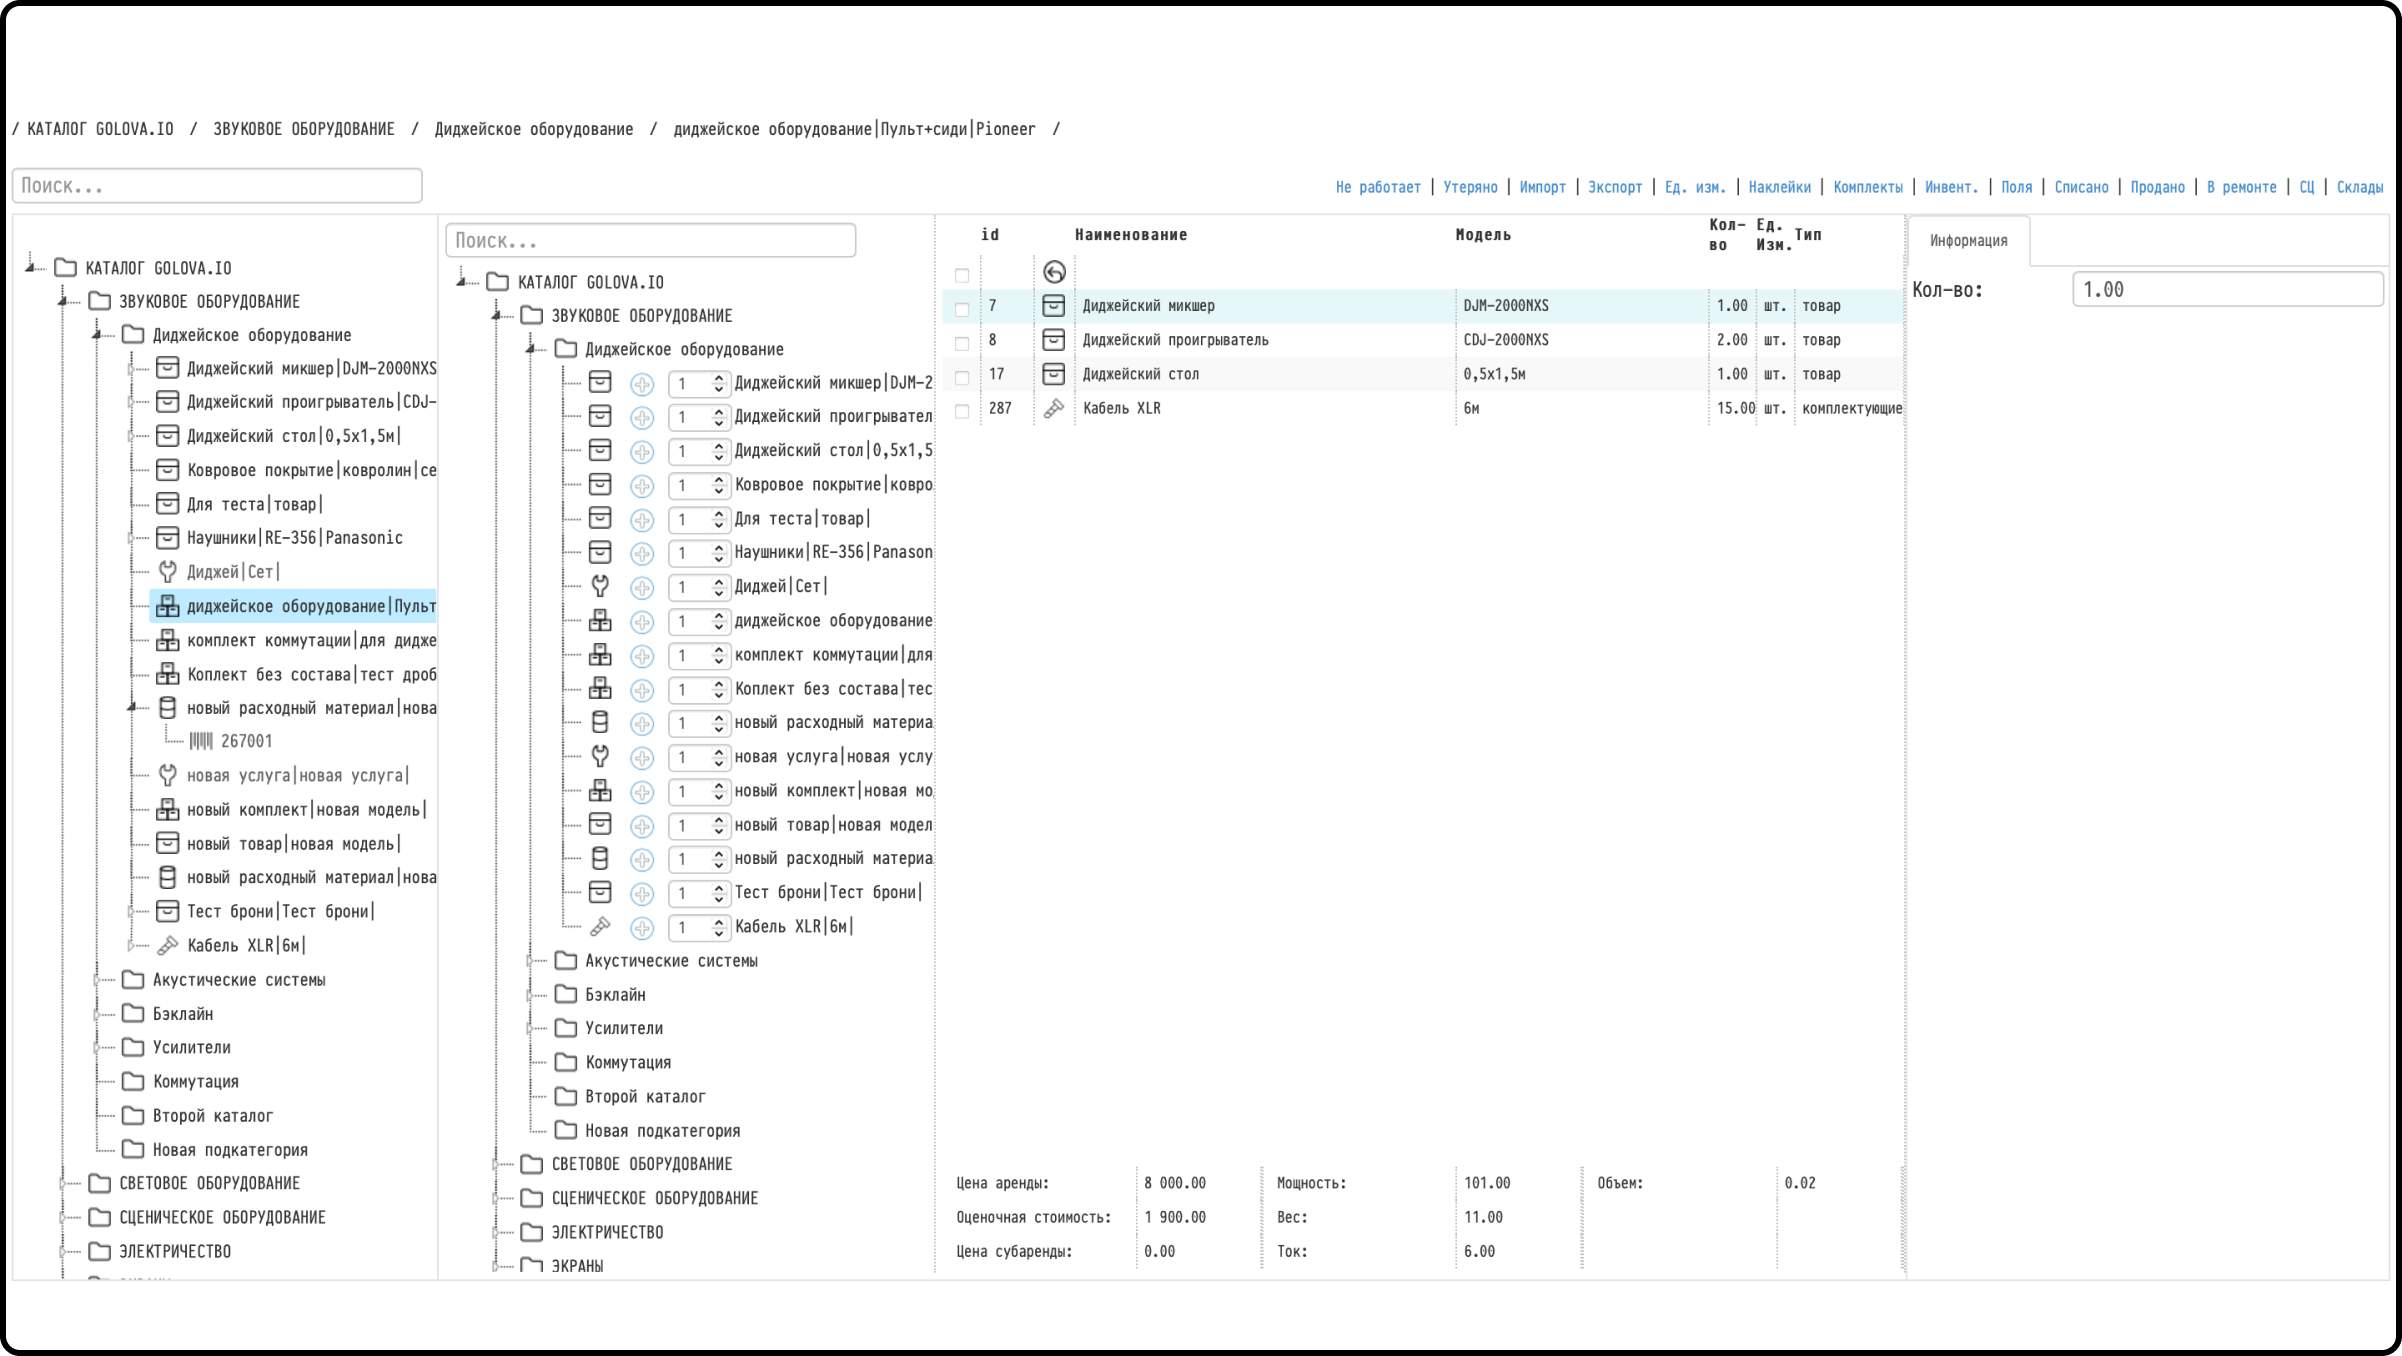The width and height of the screenshot is (2402, 1356).
Task: Click the kit icon of Коплект без состава in the middle tree
Action: point(600,688)
